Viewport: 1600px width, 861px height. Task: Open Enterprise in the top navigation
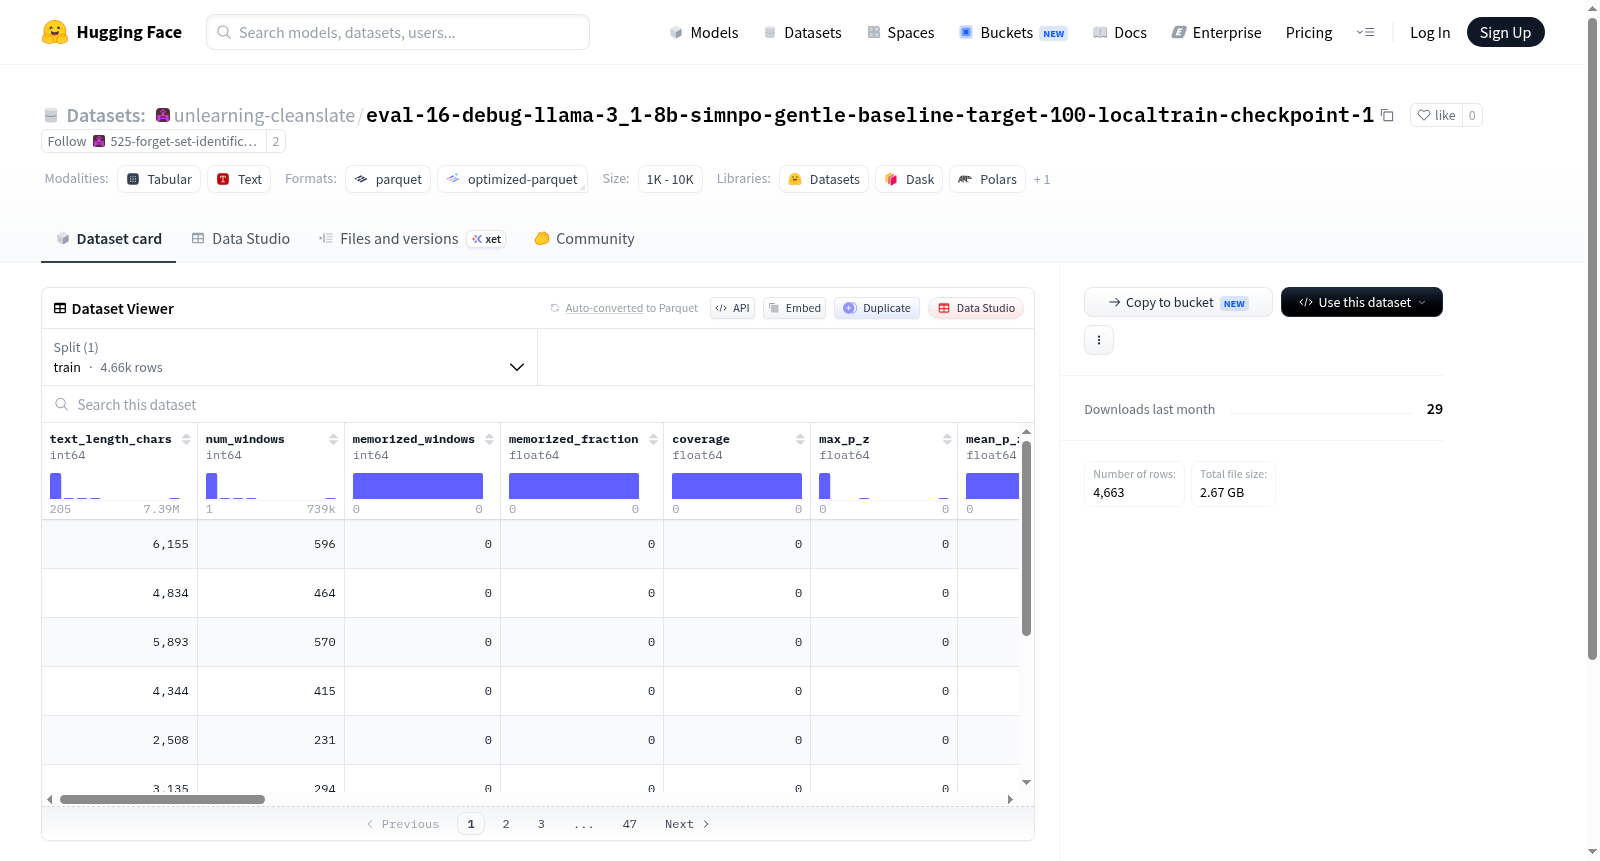point(1216,33)
